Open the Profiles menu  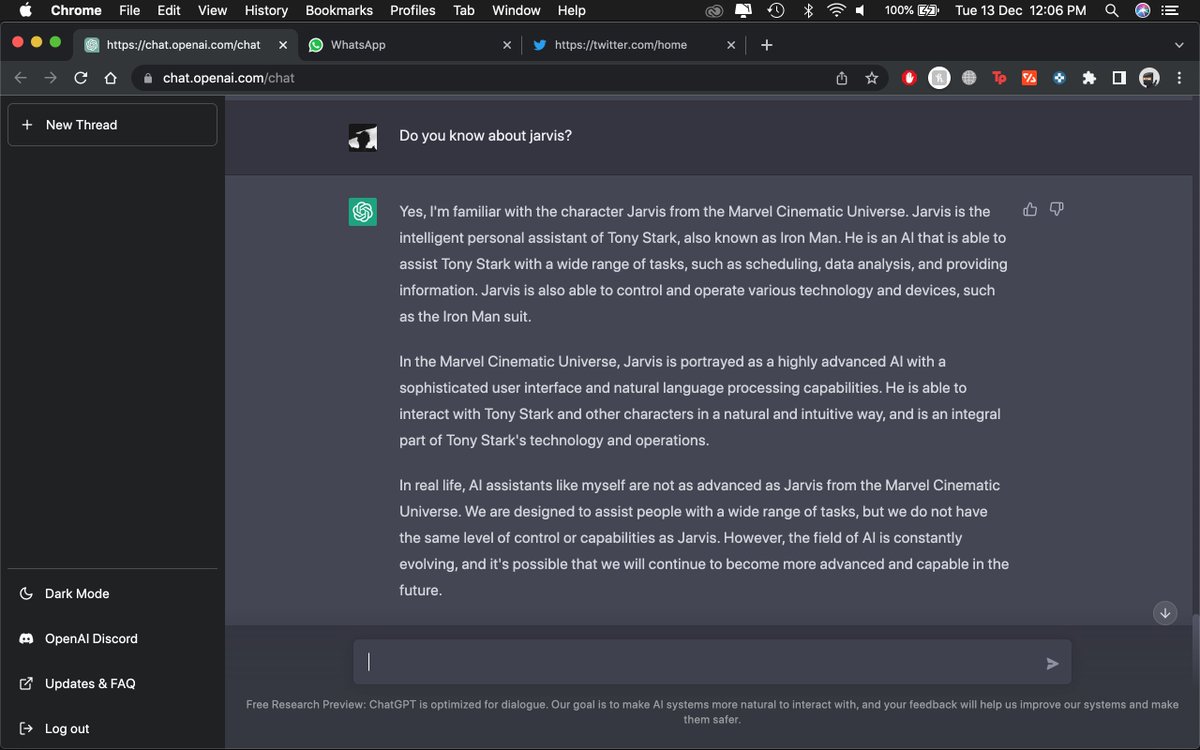(413, 10)
